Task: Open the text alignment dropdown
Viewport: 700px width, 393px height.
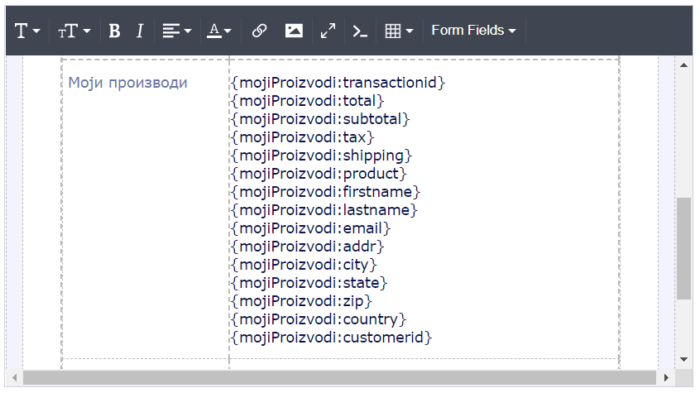Action: pos(177,31)
